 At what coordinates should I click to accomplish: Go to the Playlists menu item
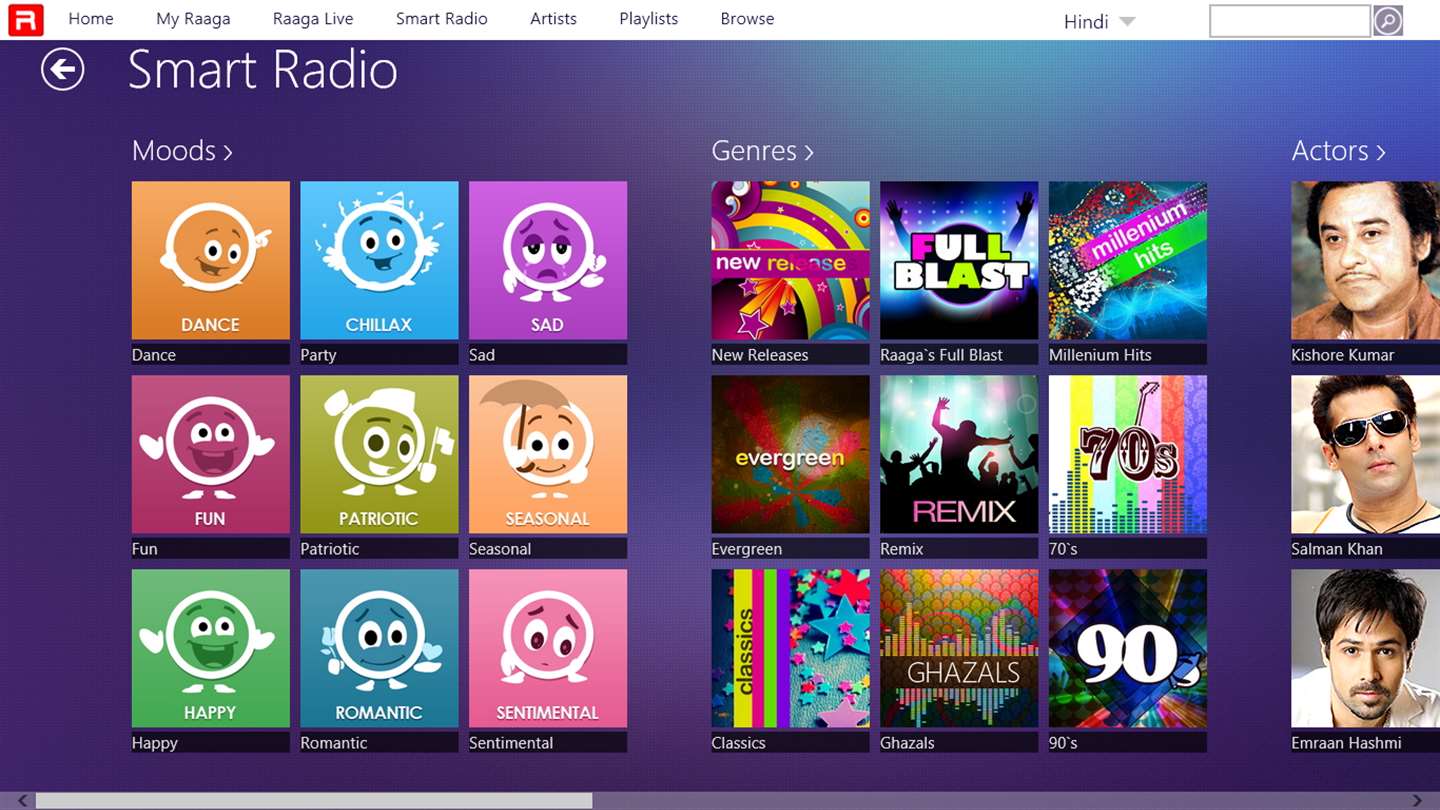point(648,19)
